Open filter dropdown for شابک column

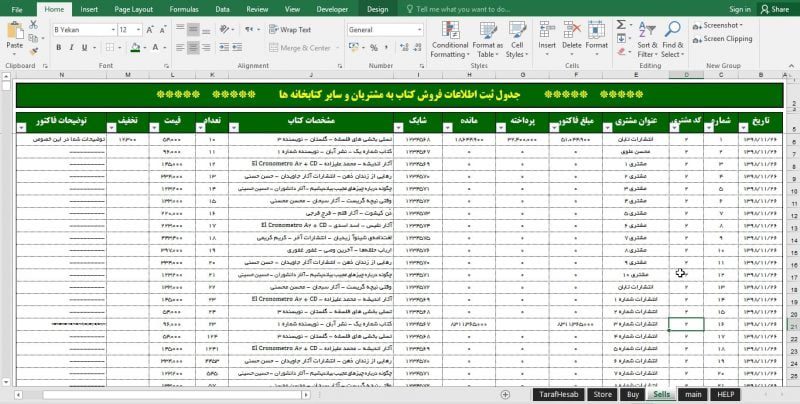(x=398, y=128)
